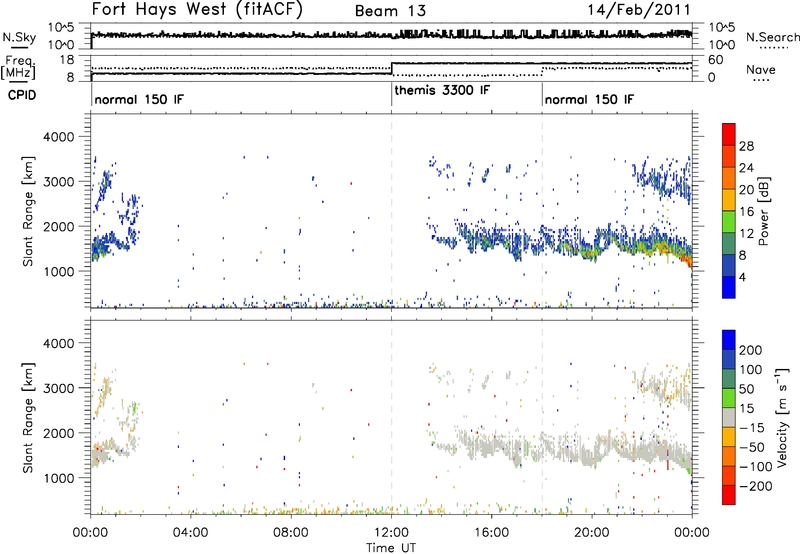This screenshot has width=800, height=554.
Task: Select the gray Velocity segment between 15 and -15
Action: (x=729, y=418)
